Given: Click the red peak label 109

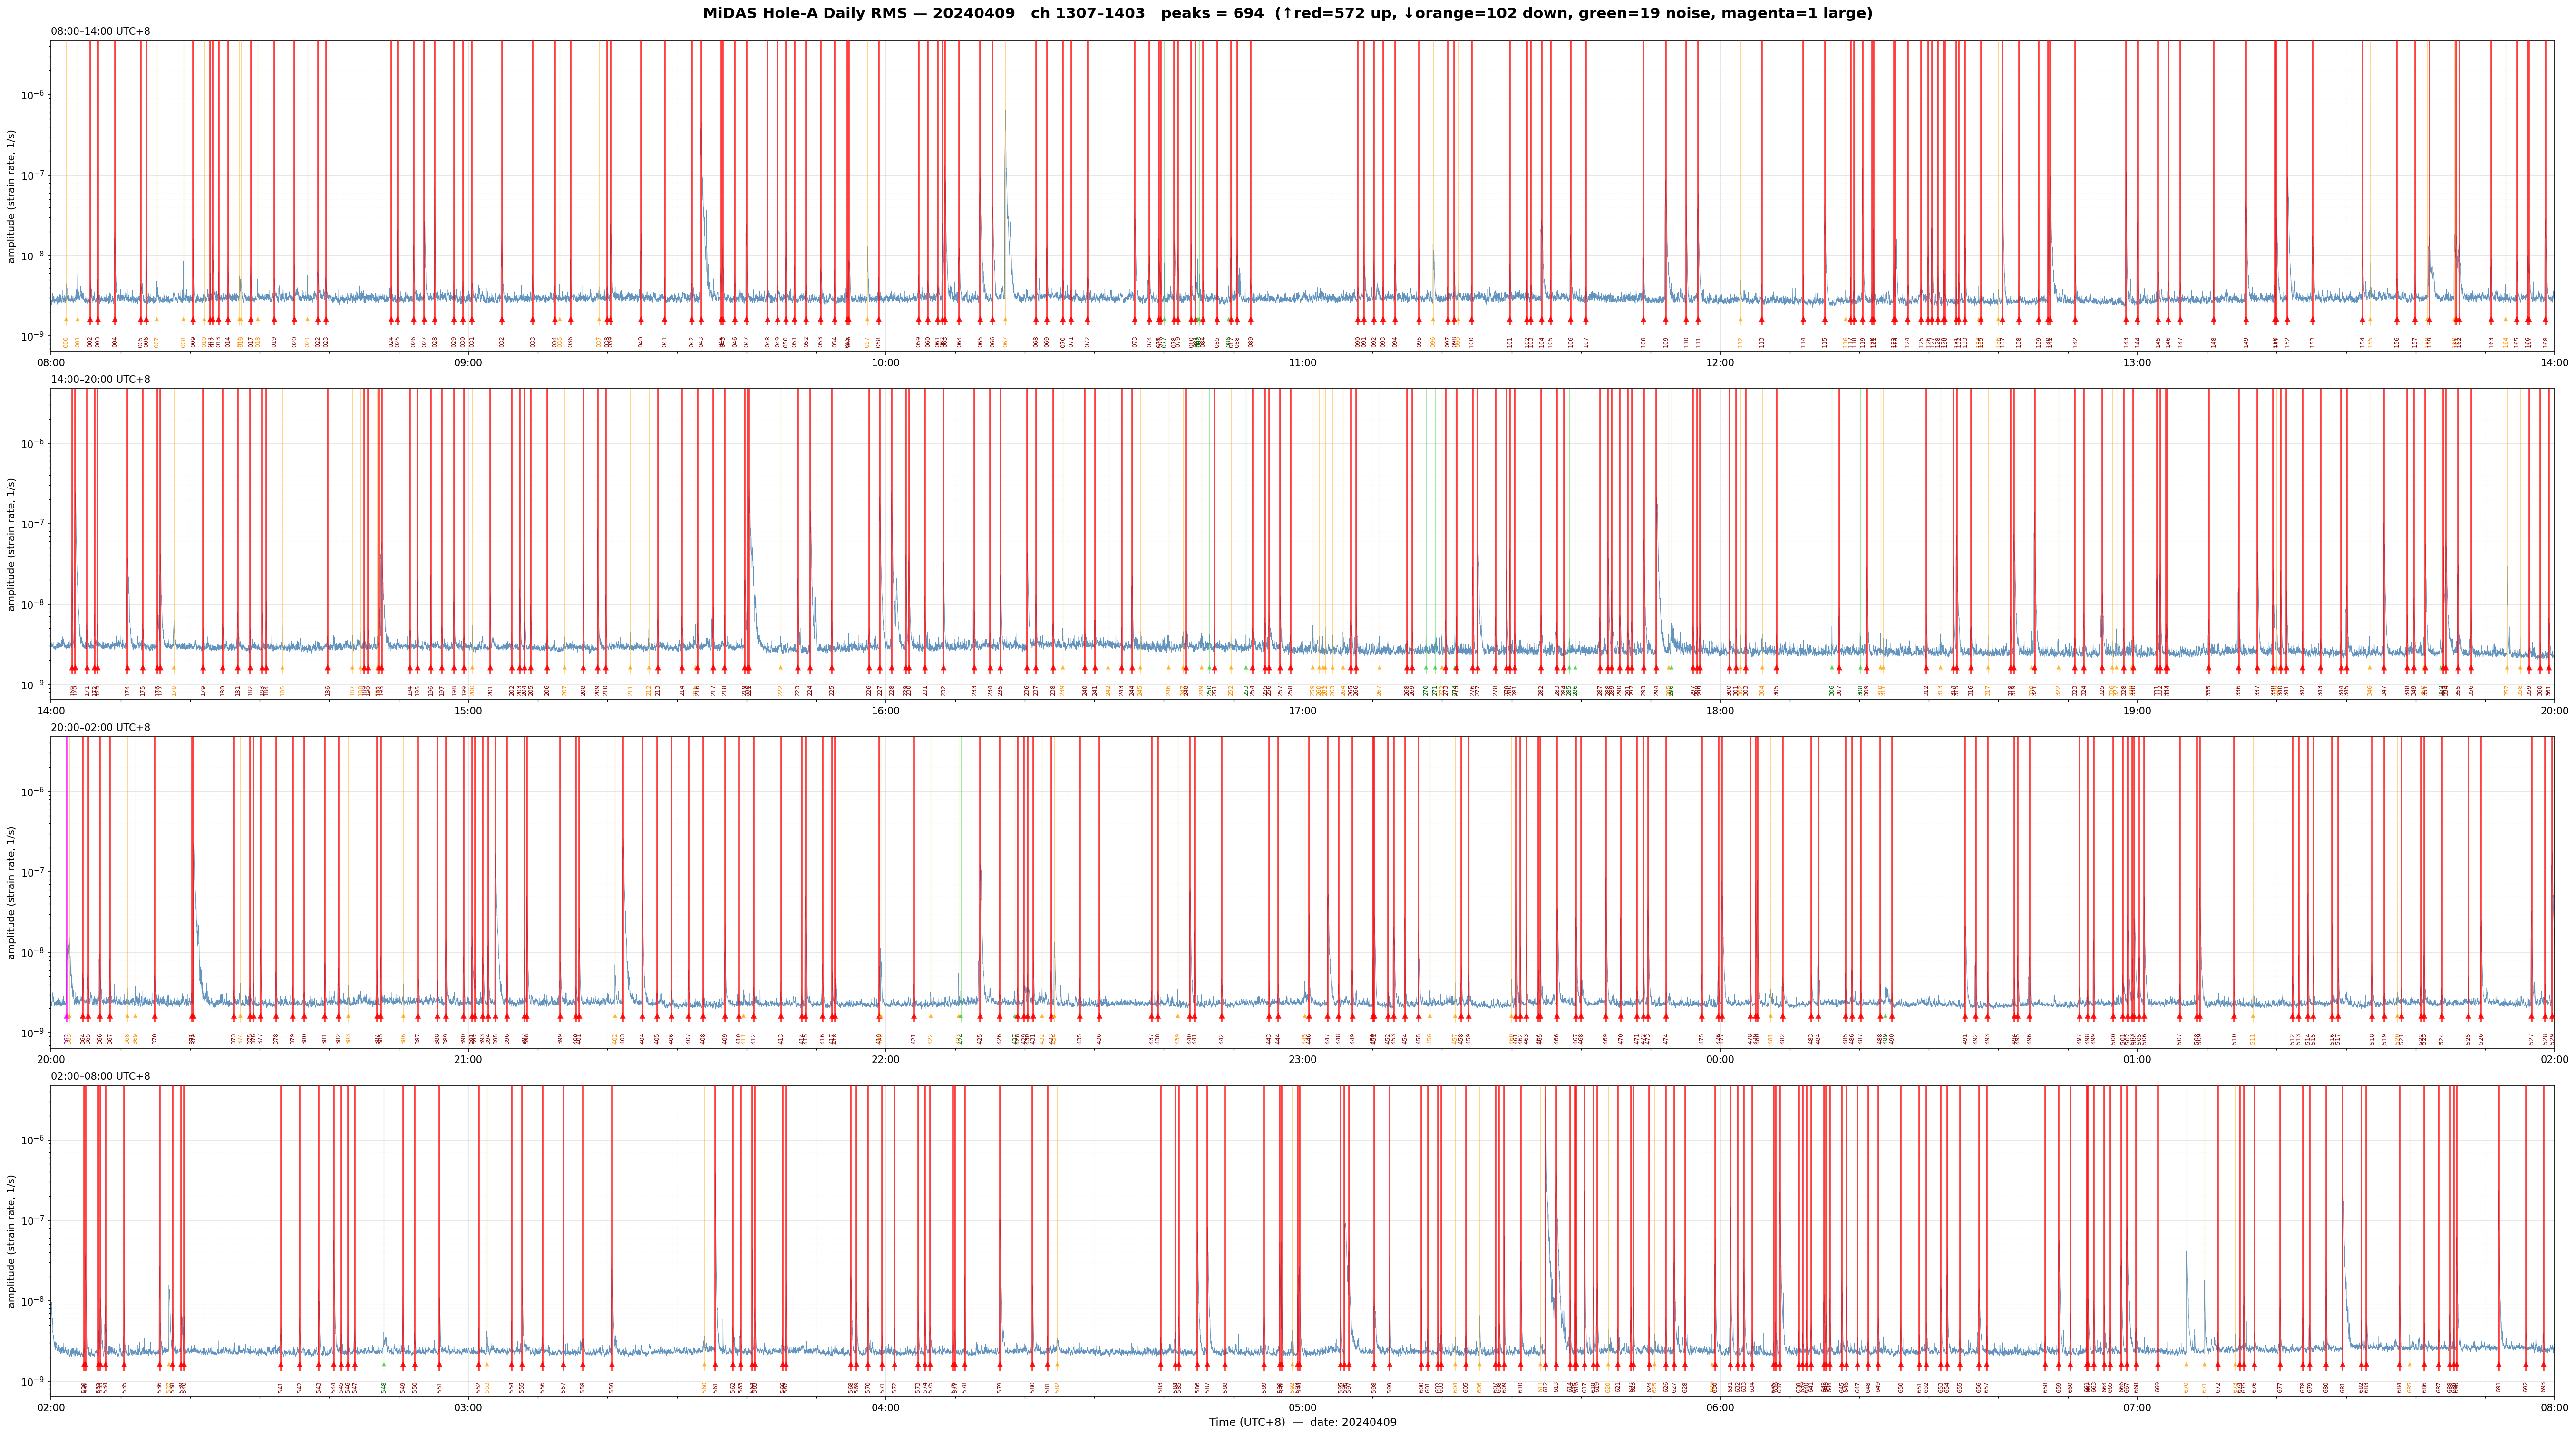Looking at the screenshot, I should [1666, 342].
